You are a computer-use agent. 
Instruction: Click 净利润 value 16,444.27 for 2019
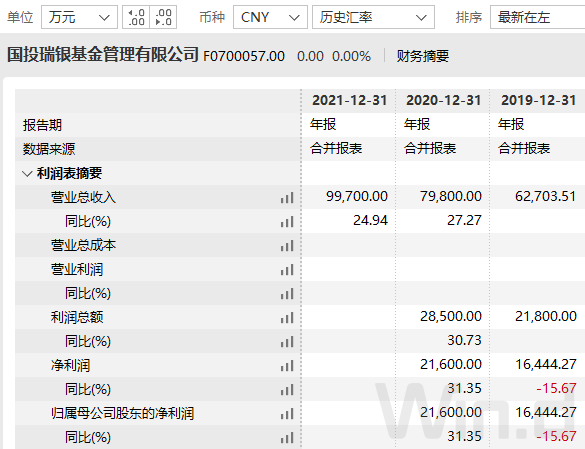click(x=546, y=364)
